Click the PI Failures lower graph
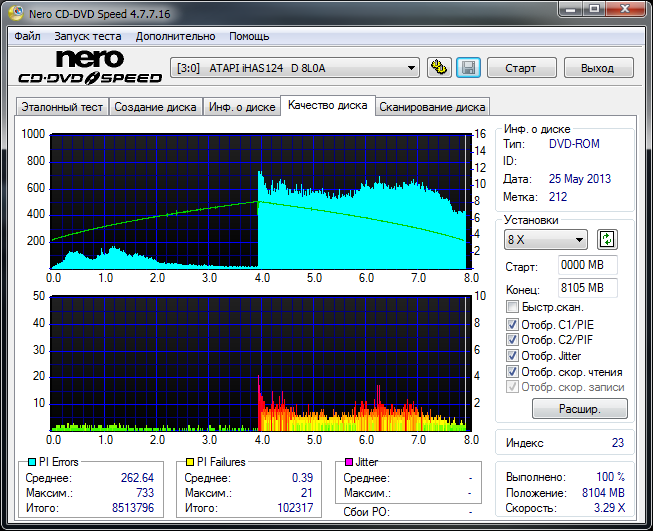Screen dimensions: 653x531 [261, 363]
